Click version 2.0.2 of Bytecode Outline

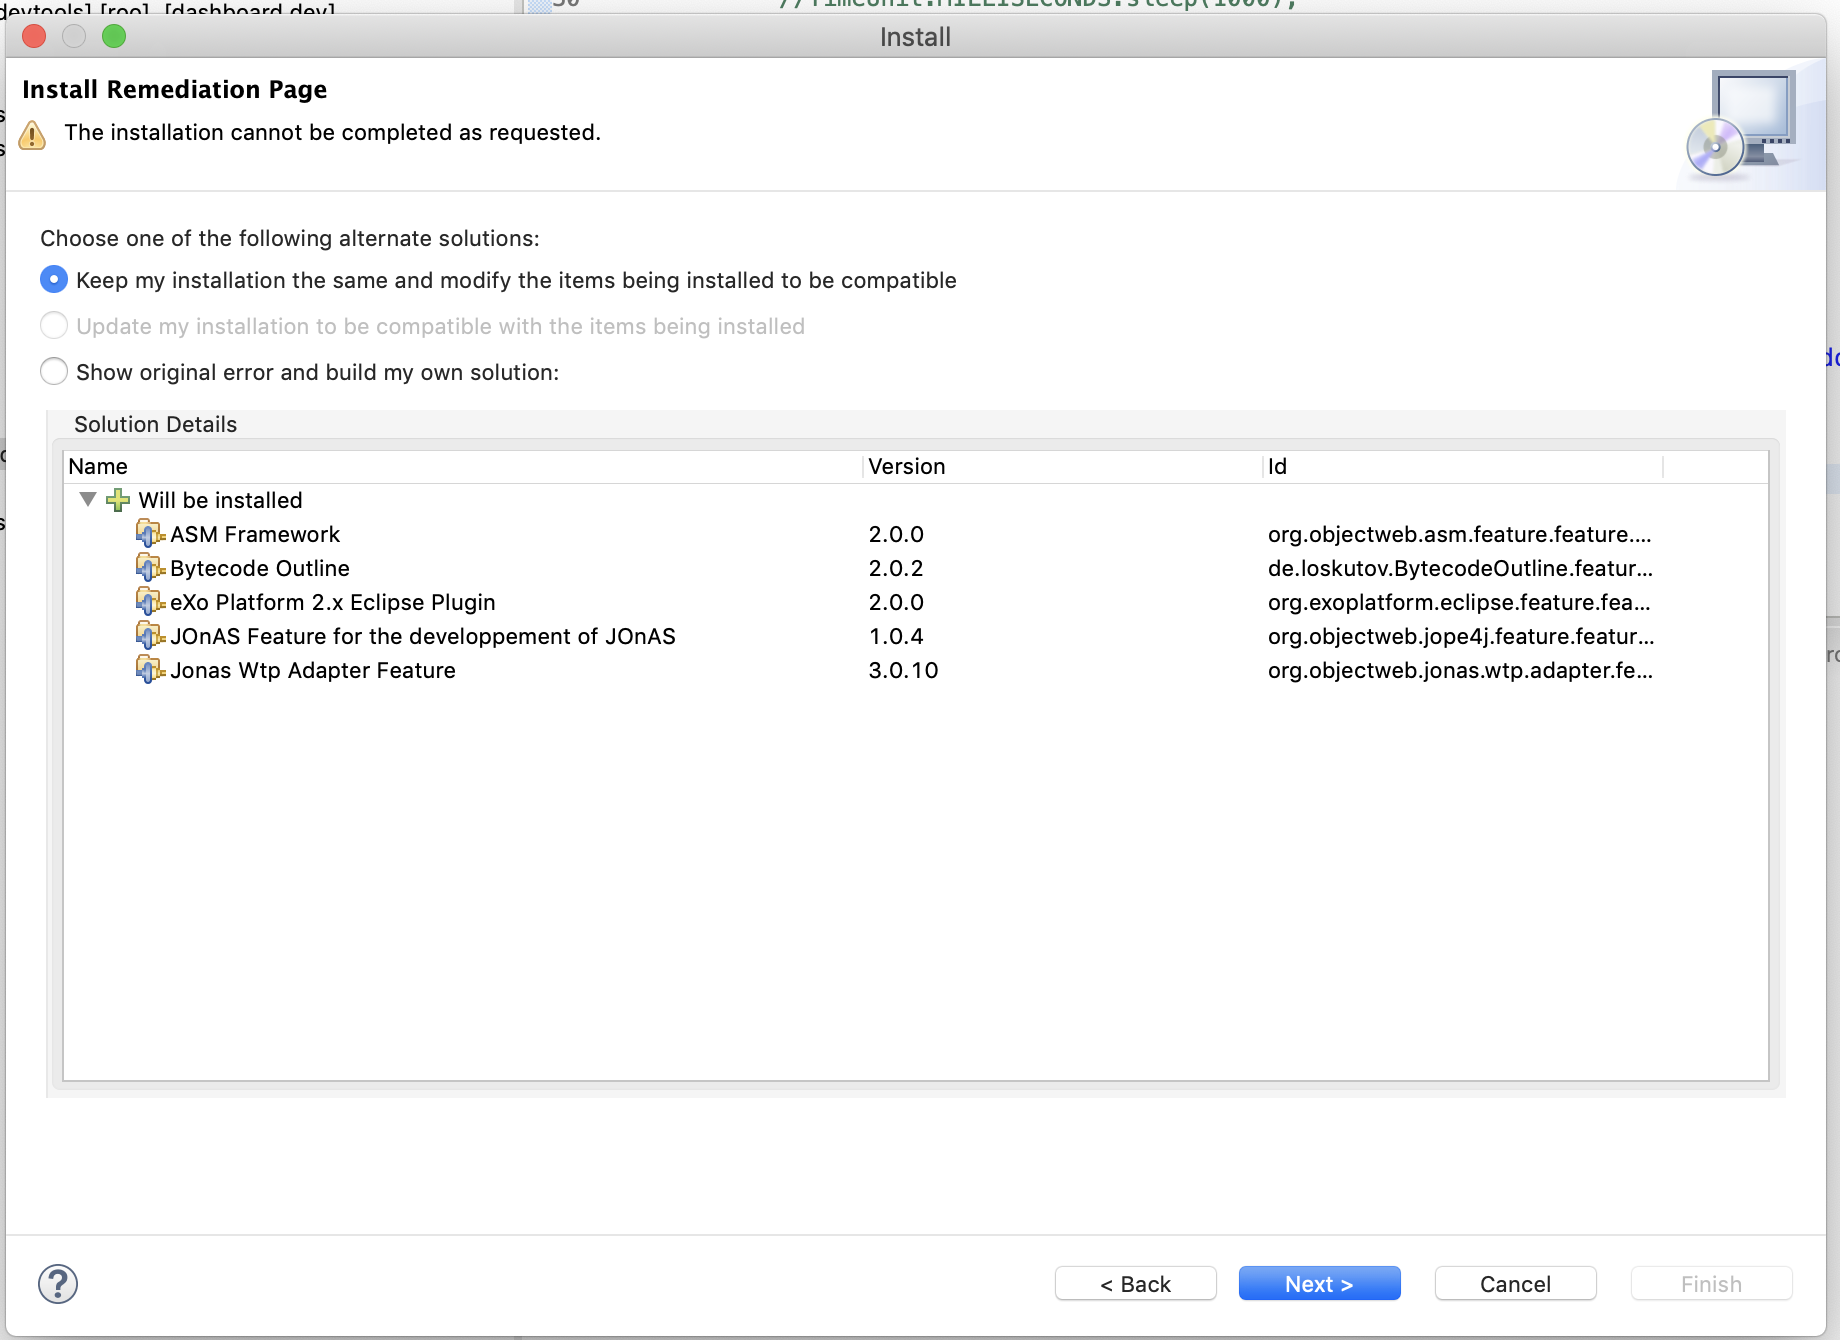point(896,568)
